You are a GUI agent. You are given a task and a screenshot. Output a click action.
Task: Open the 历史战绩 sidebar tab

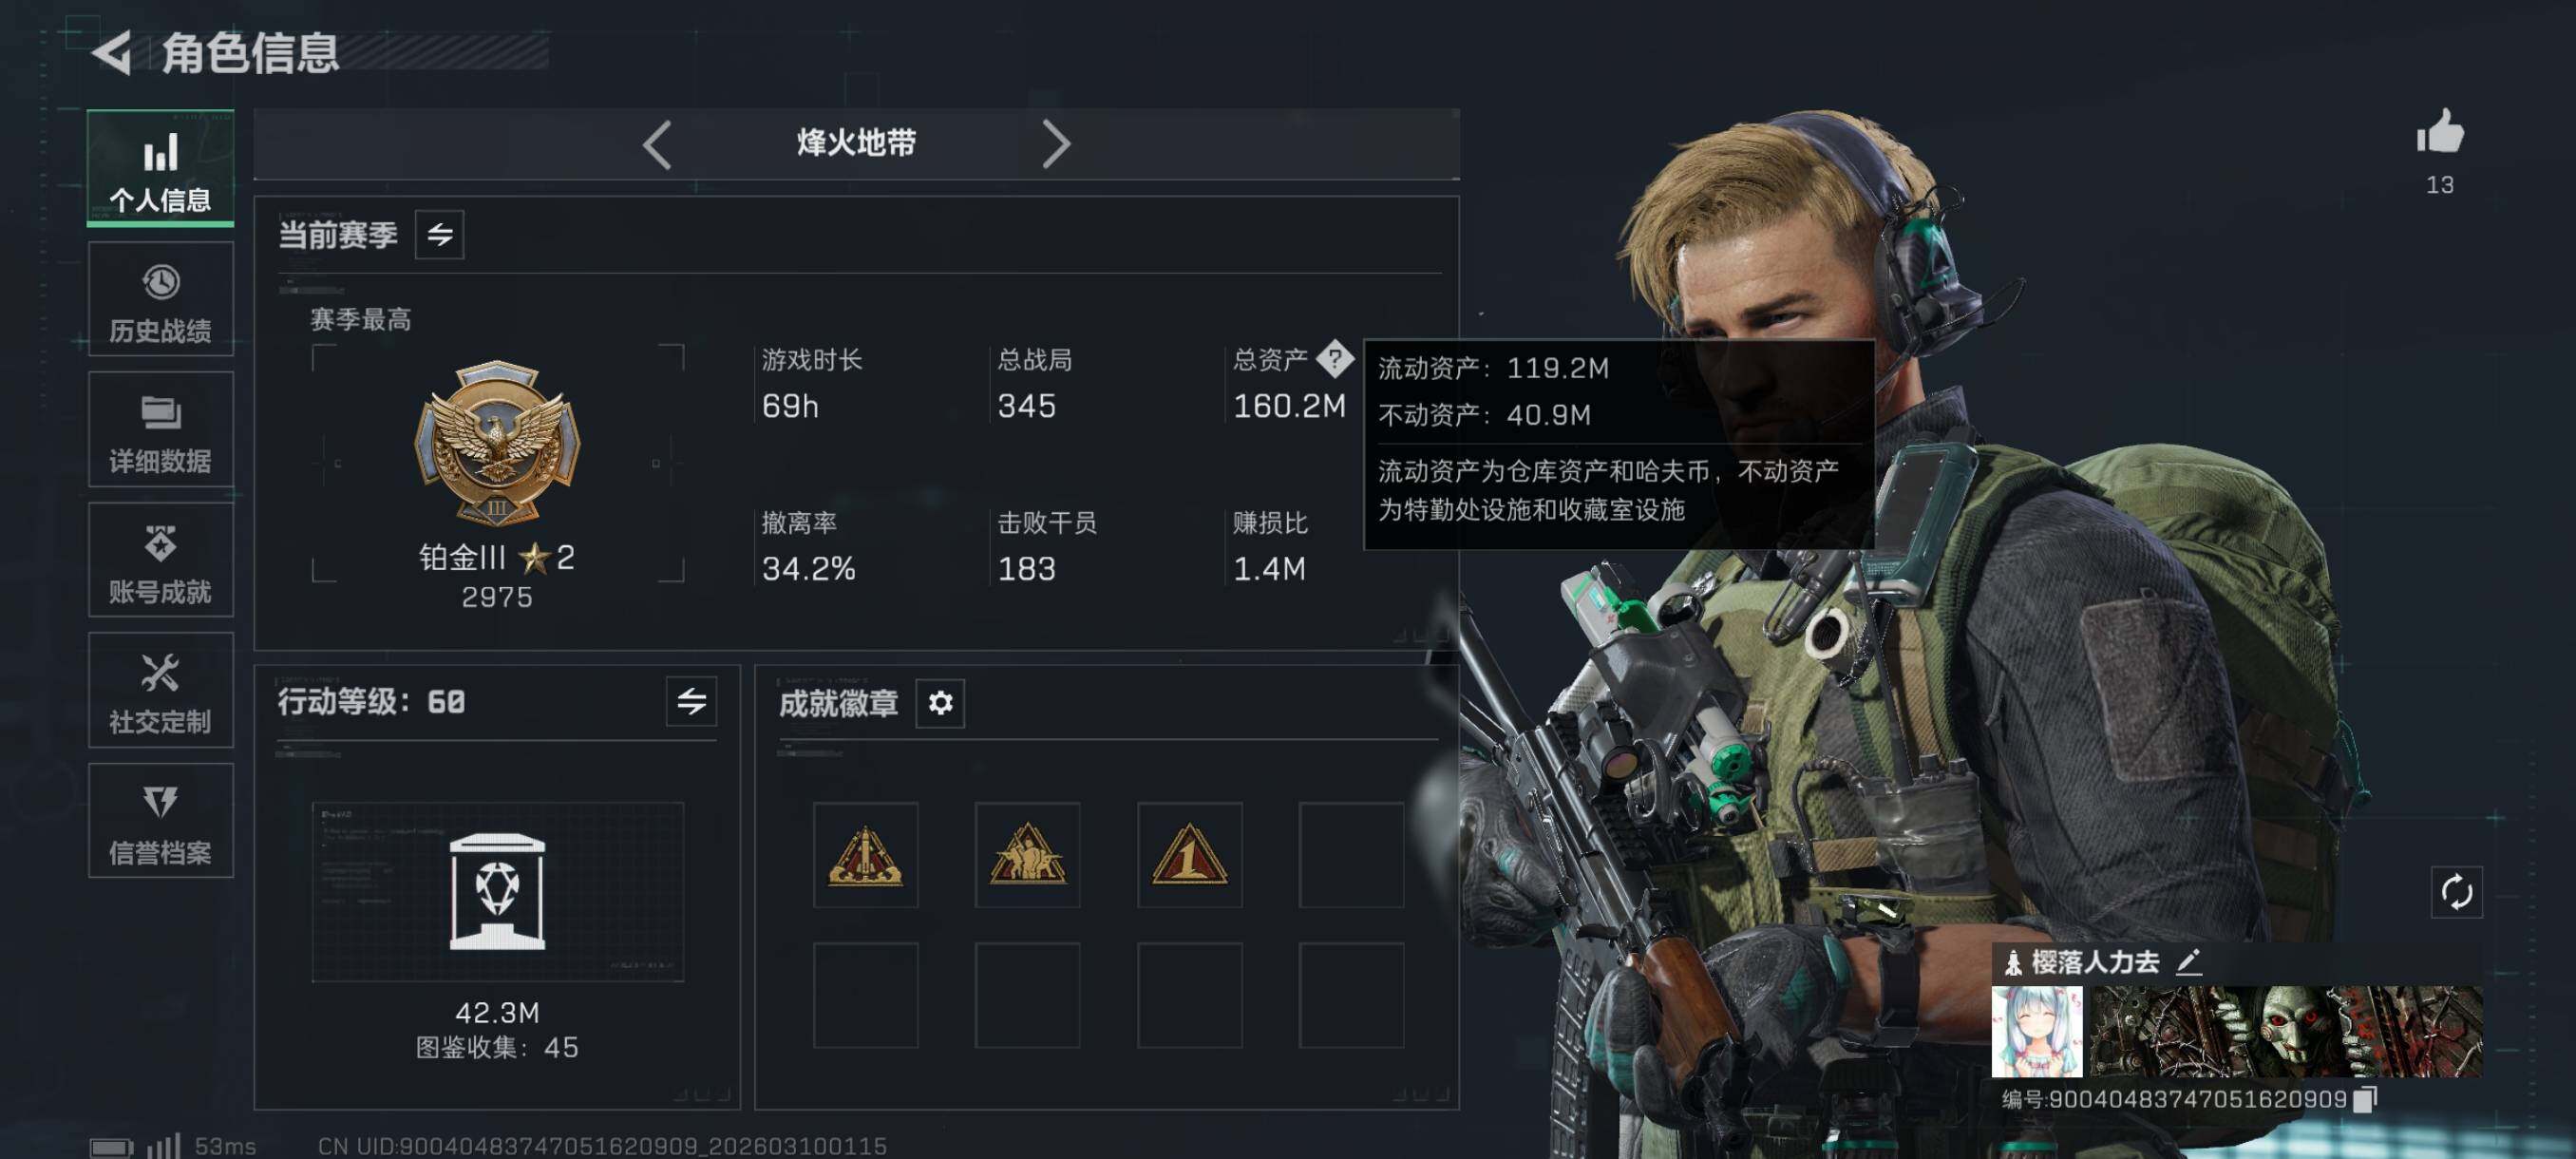(160, 299)
